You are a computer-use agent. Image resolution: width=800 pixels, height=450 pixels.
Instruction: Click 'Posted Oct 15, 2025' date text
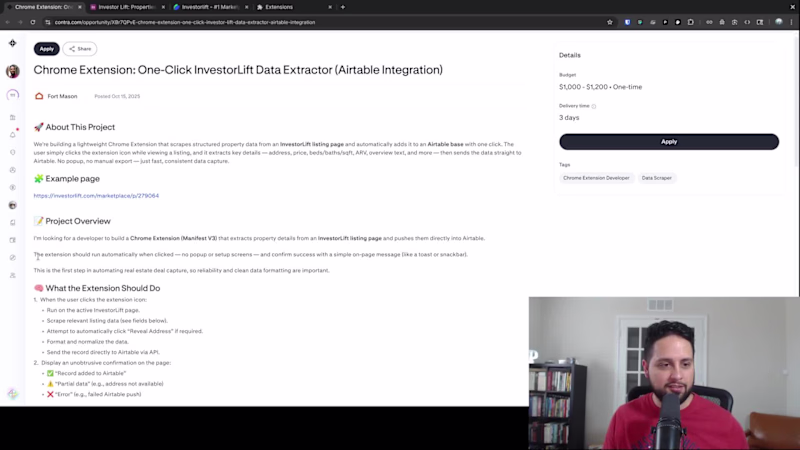pos(117,96)
